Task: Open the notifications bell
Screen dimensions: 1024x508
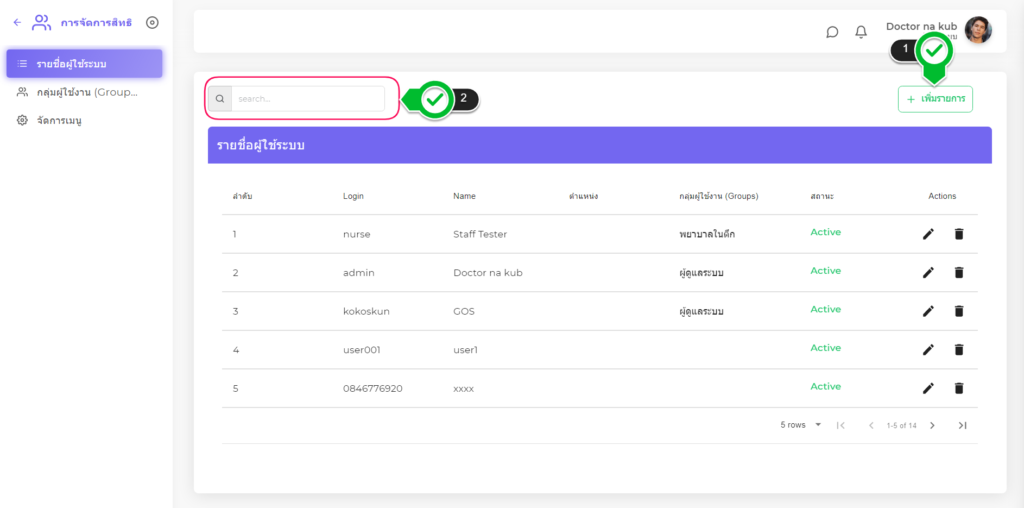Action: (861, 32)
